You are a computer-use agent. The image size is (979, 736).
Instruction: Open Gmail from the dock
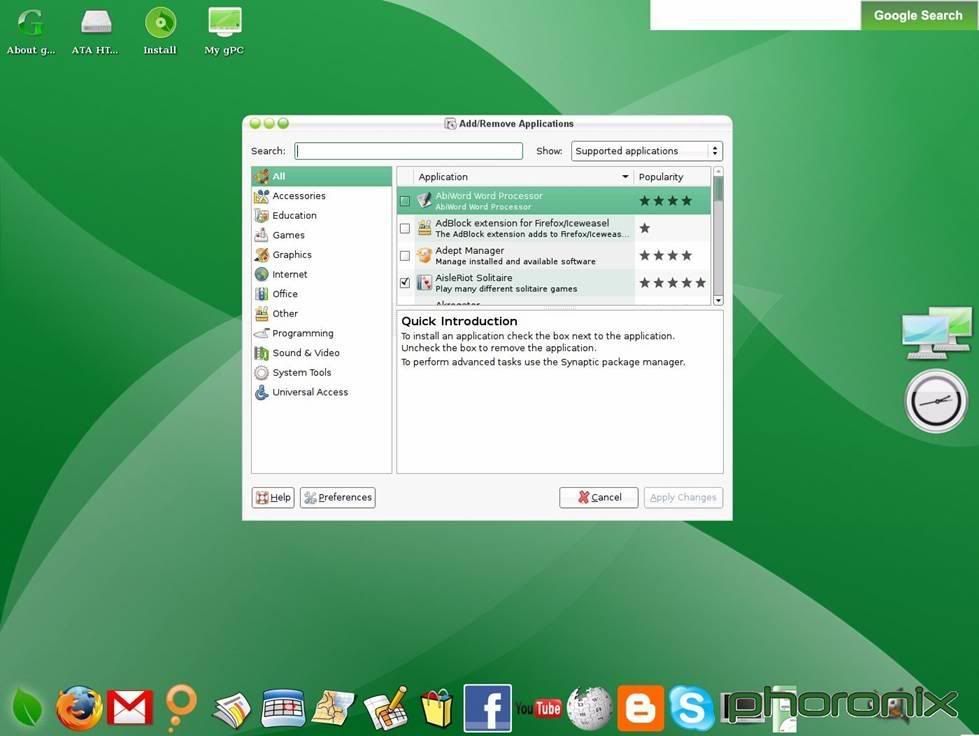(x=130, y=708)
